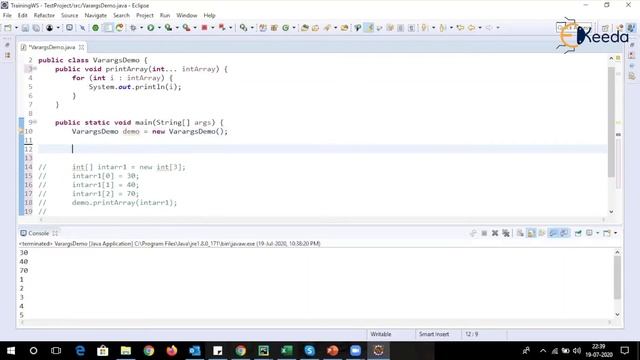Click the Coverage run icon in toolbar
This screenshot has width=640, height=360.
168,28
